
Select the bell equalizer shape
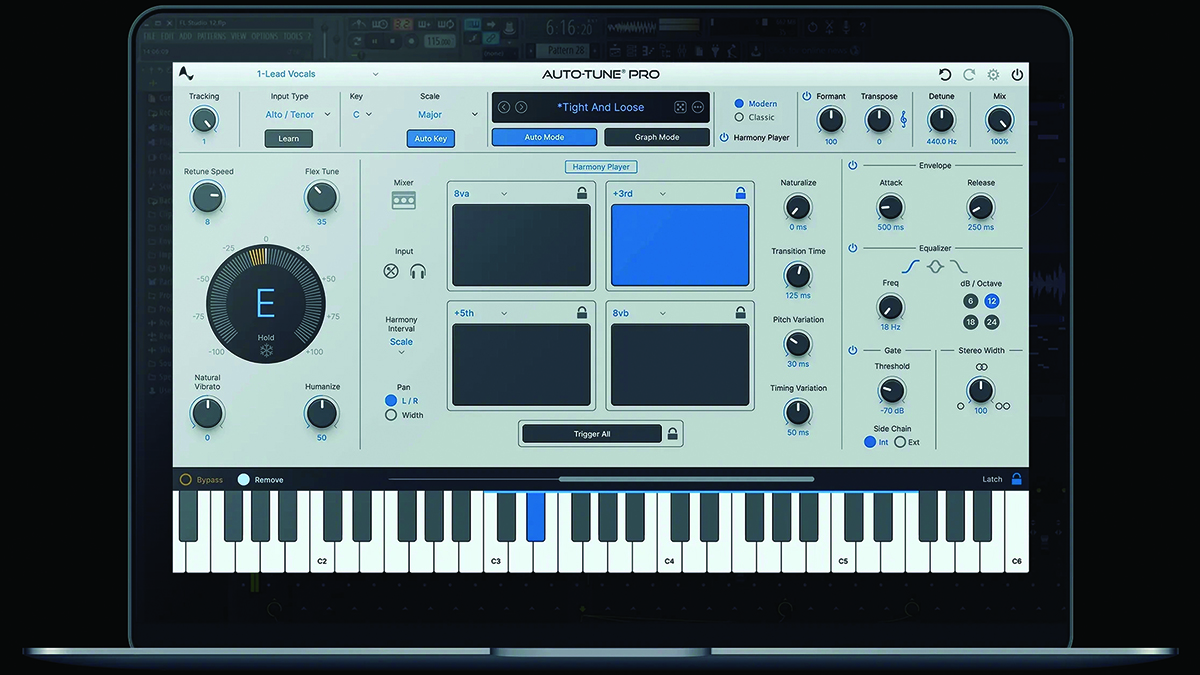pyautogui.click(x=935, y=267)
